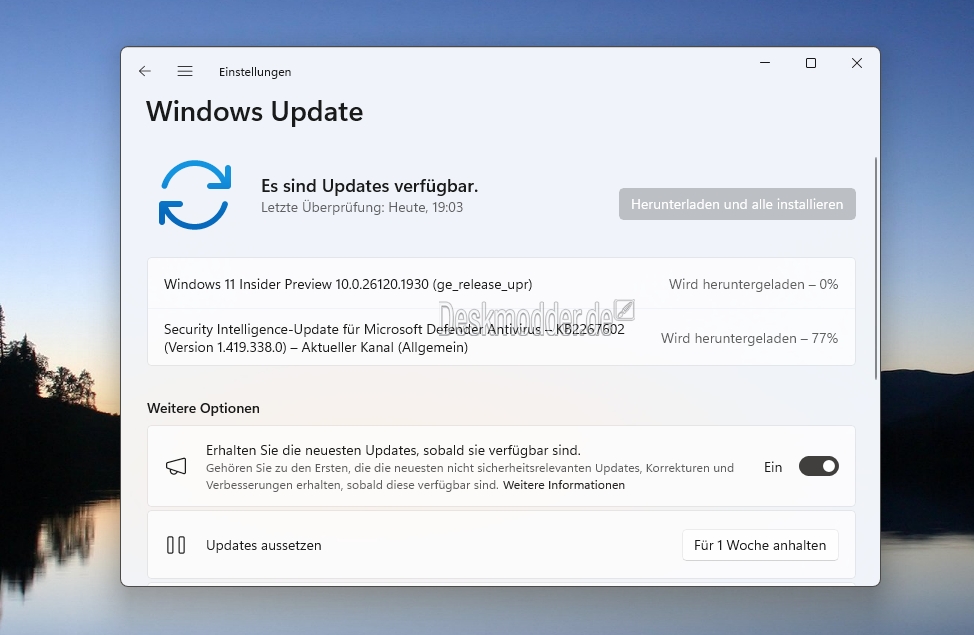The width and height of the screenshot is (974, 635).
Task: Click the 'Ein' toggle state label
Action: pyautogui.click(x=773, y=467)
